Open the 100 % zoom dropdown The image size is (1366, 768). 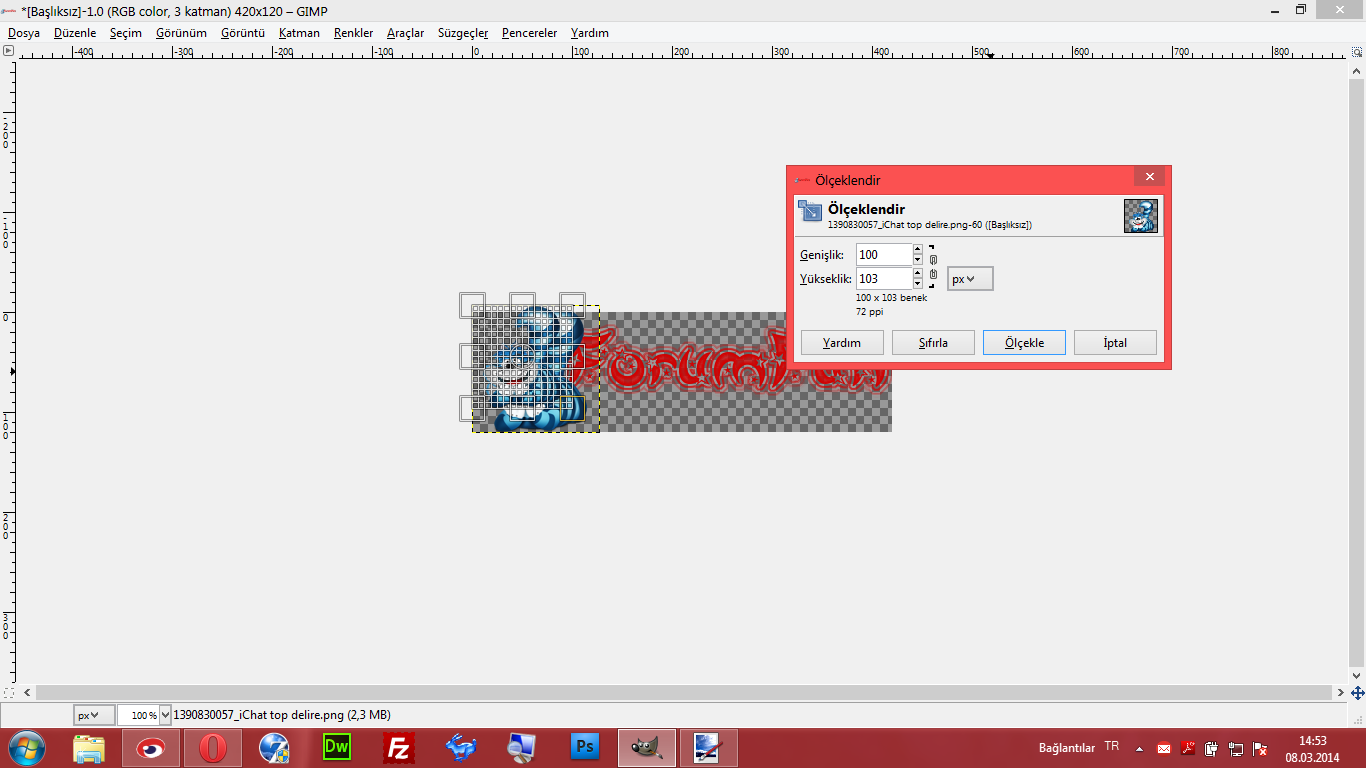coord(165,715)
